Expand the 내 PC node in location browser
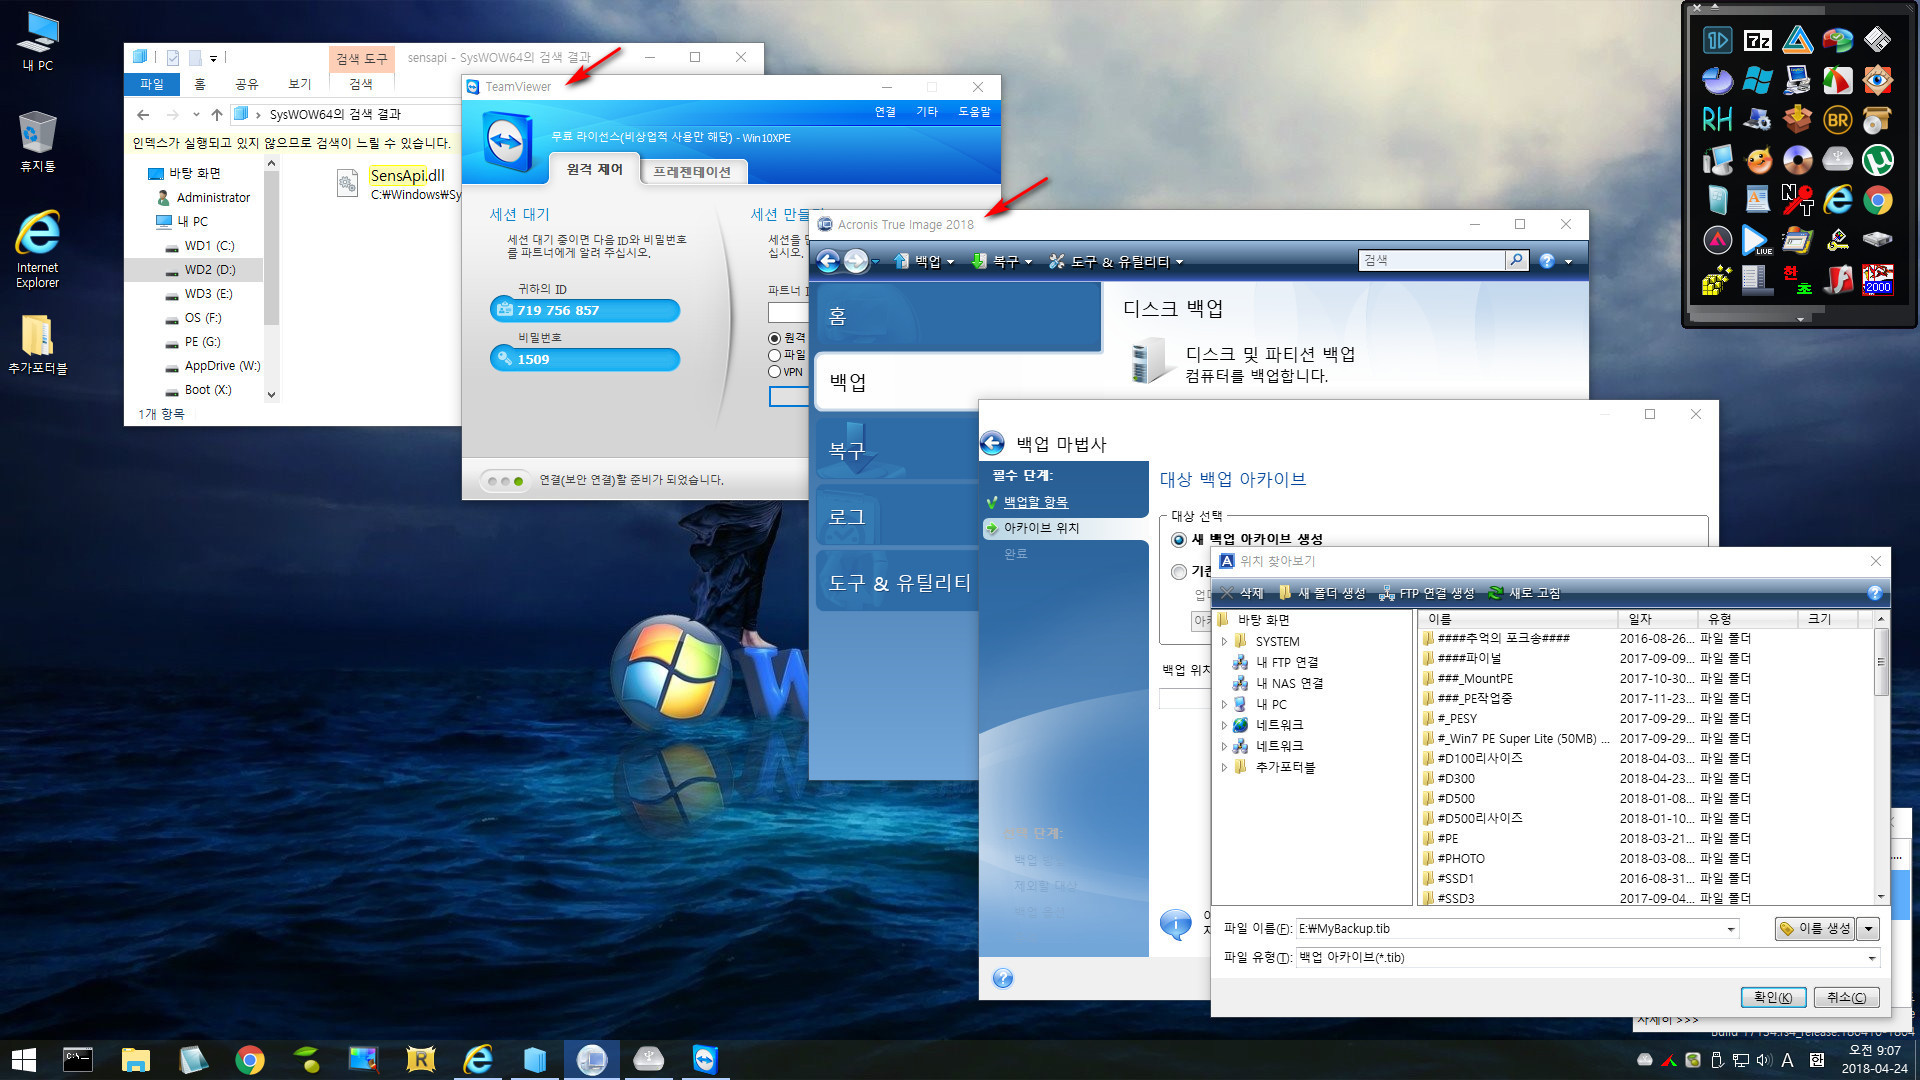 tap(1224, 705)
